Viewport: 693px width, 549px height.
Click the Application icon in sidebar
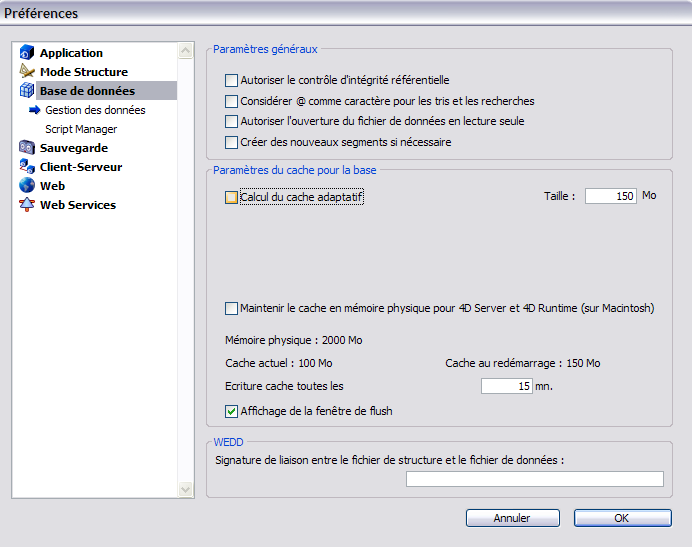tap(27, 53)
